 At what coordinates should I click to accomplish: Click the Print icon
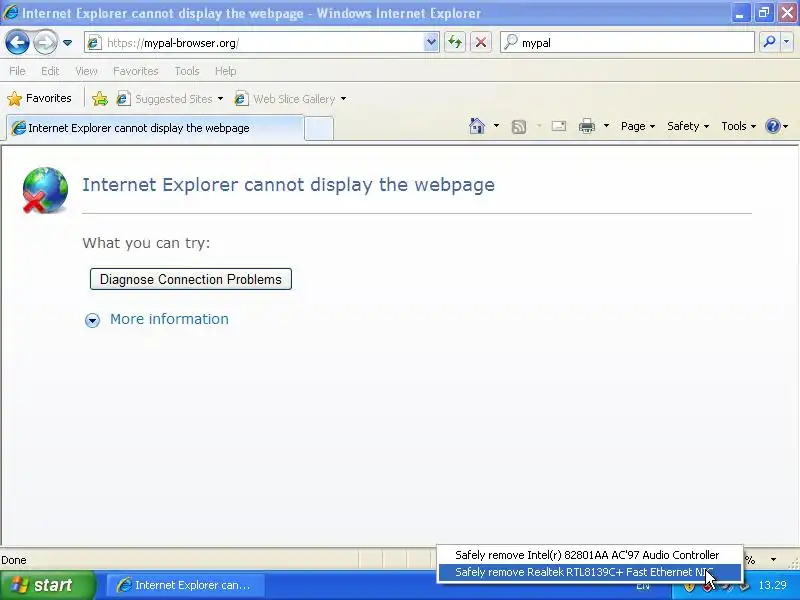click(587, 126)
